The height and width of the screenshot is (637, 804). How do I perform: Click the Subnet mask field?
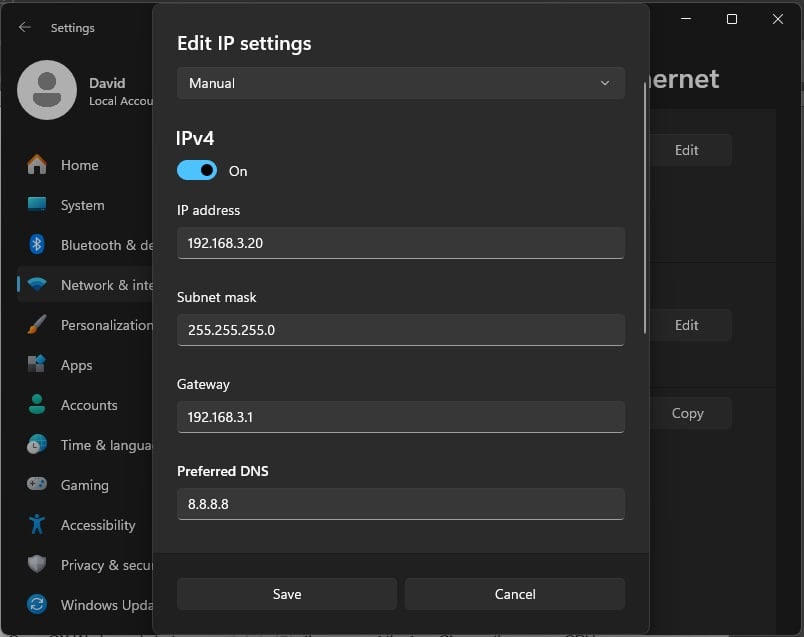point(400,330)
